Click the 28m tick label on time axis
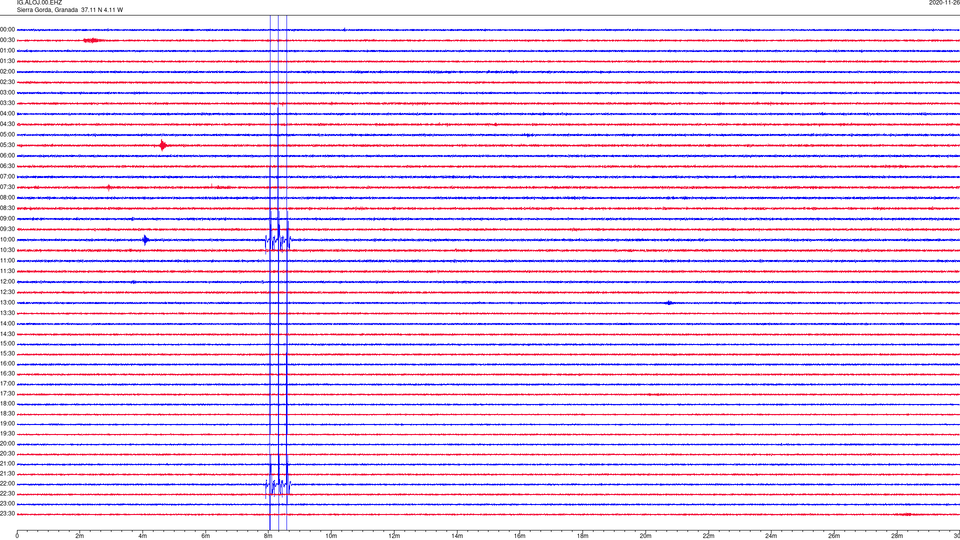 click(x=897, y=536)
